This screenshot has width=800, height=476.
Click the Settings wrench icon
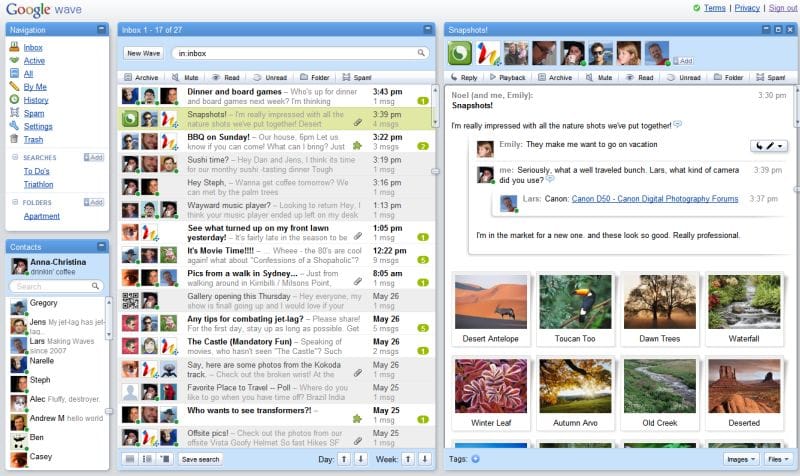coord(14,126)
